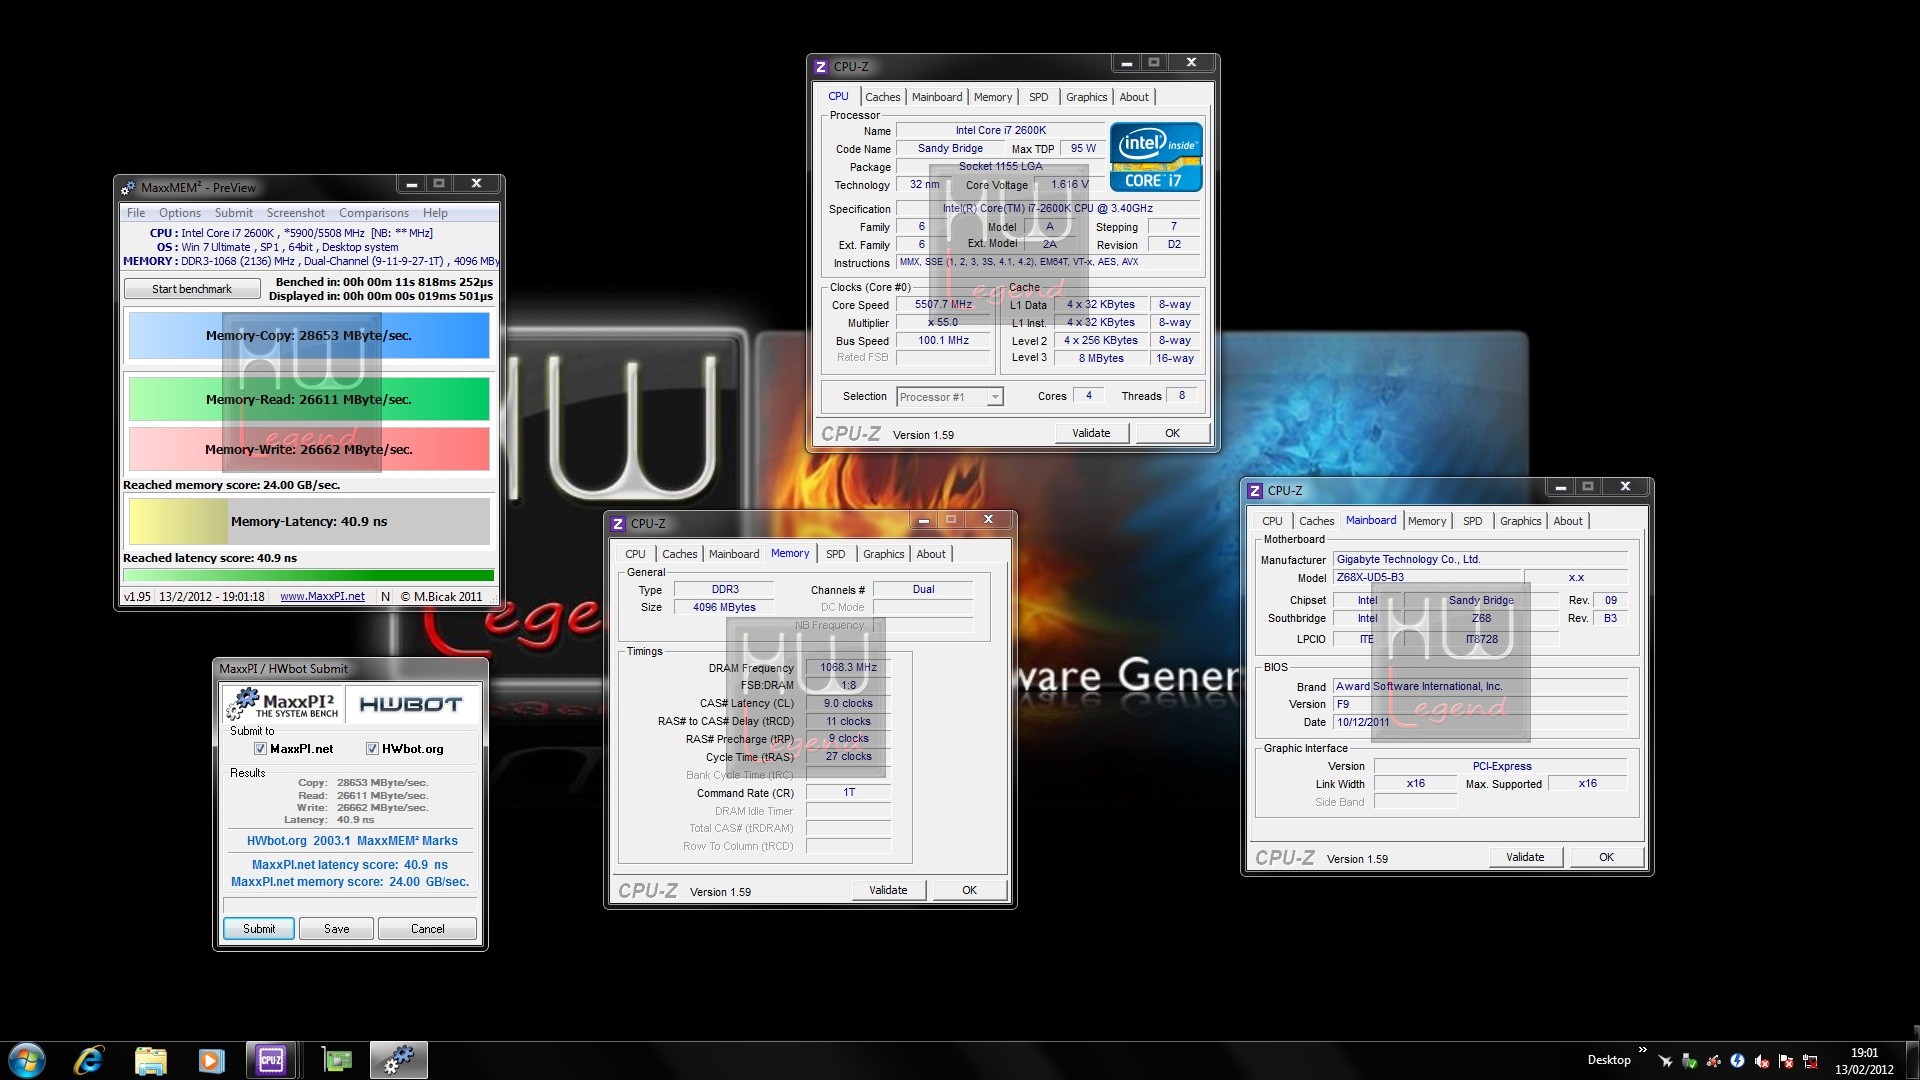
Task: Click the Z icon in CPU-Z Memory window title
Action: pyautogui.click(x=618, y=524)
